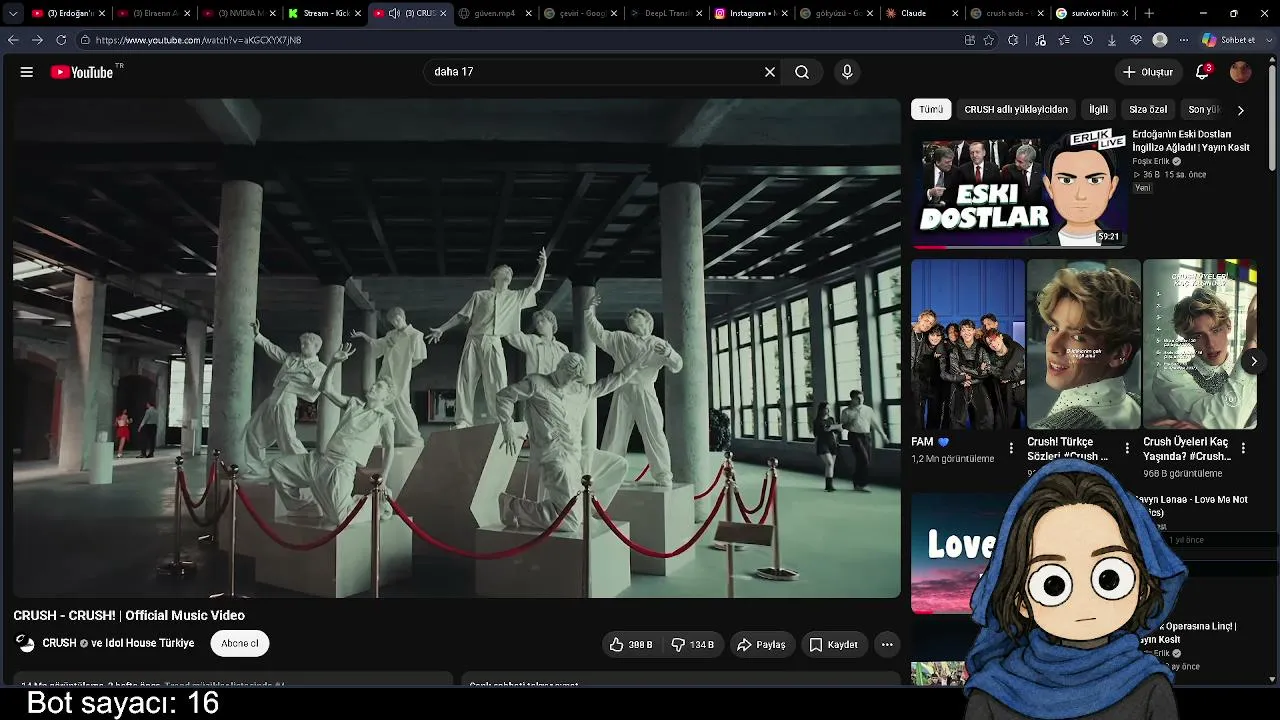Open the YouTube guide hamburger menu
The image size is (1280, 720).
[27, 72]
